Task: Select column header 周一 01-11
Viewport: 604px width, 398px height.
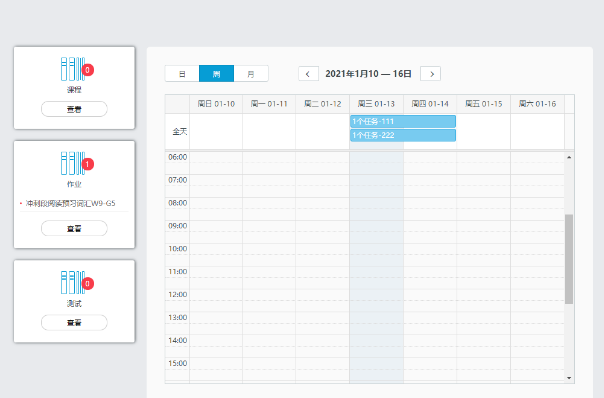Action: click(269, 104)
